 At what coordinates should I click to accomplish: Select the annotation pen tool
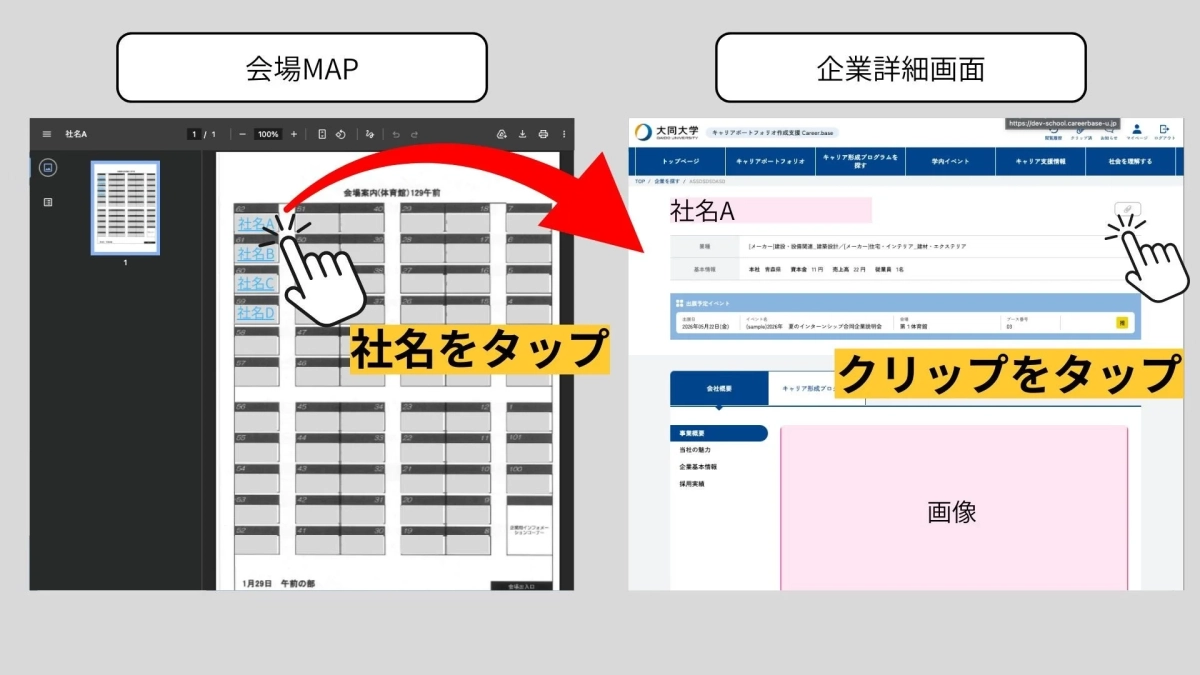[x=369, y=134]
